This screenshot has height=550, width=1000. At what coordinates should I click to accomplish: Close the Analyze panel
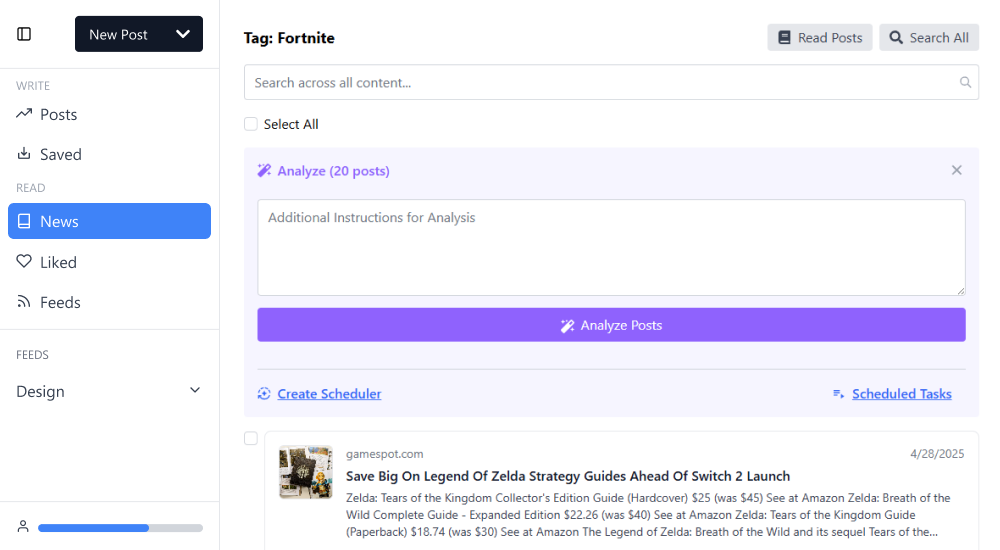[x=956, y=170]
